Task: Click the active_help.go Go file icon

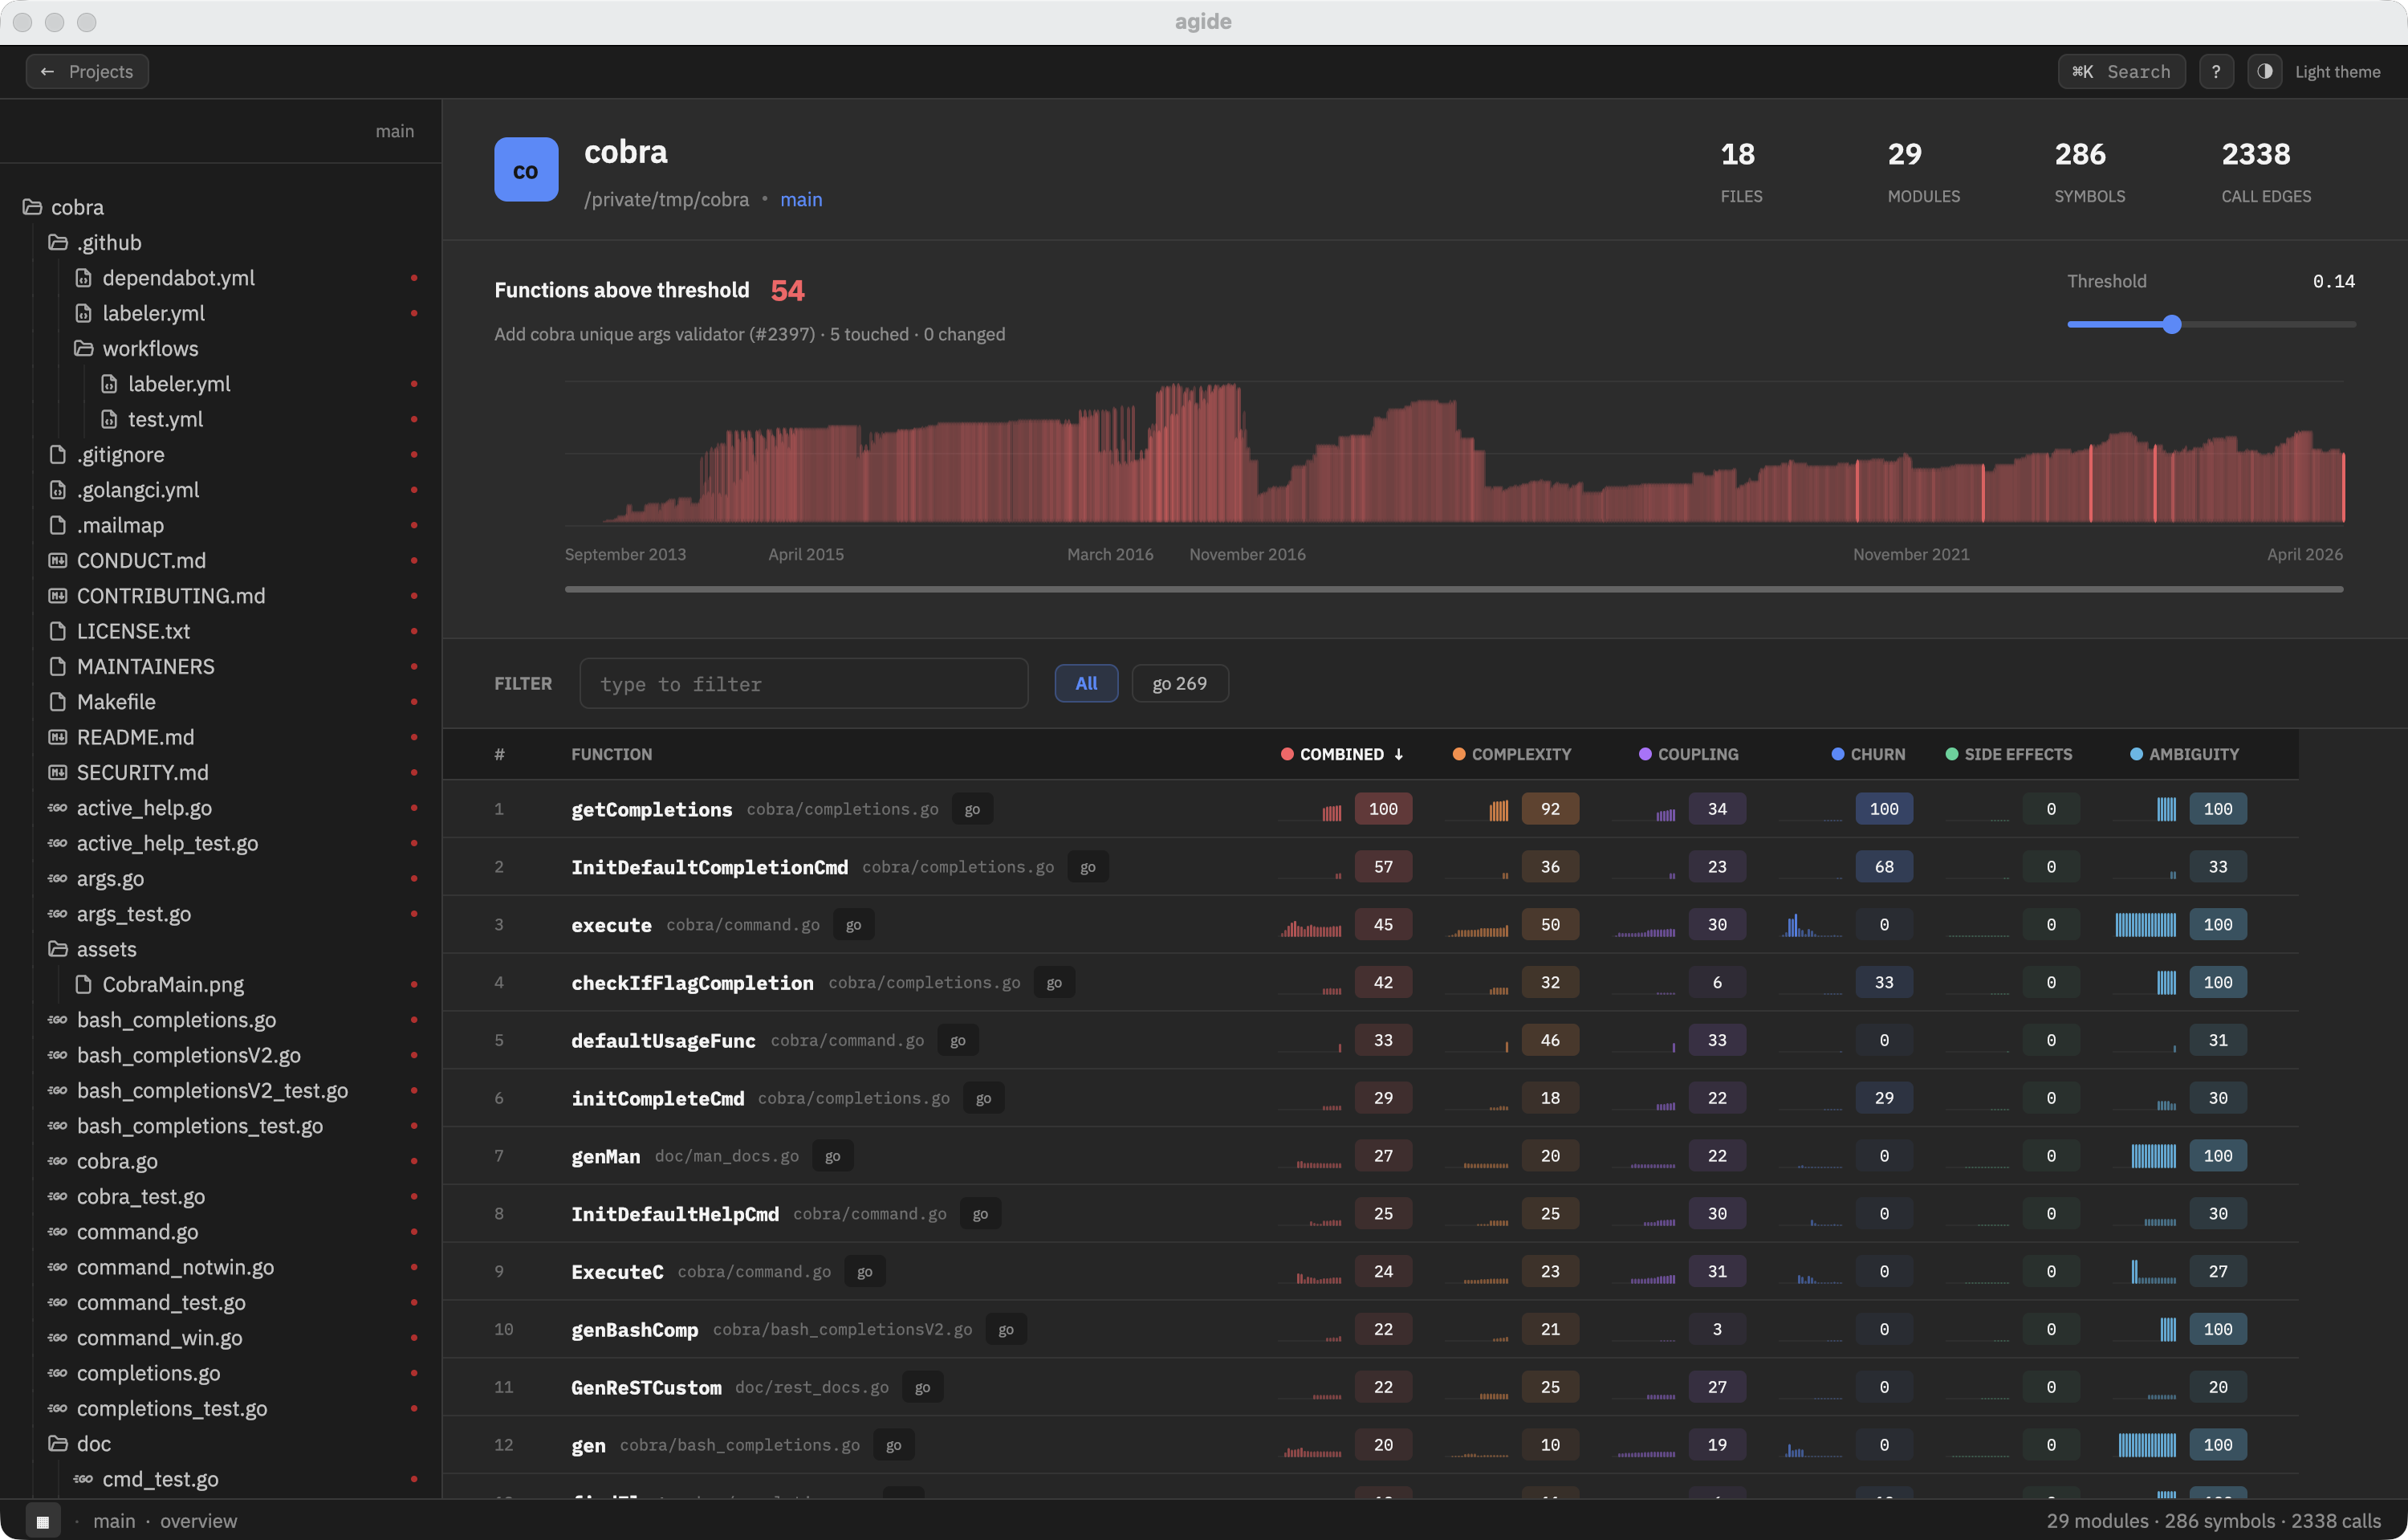Action: tap(58, 808)
